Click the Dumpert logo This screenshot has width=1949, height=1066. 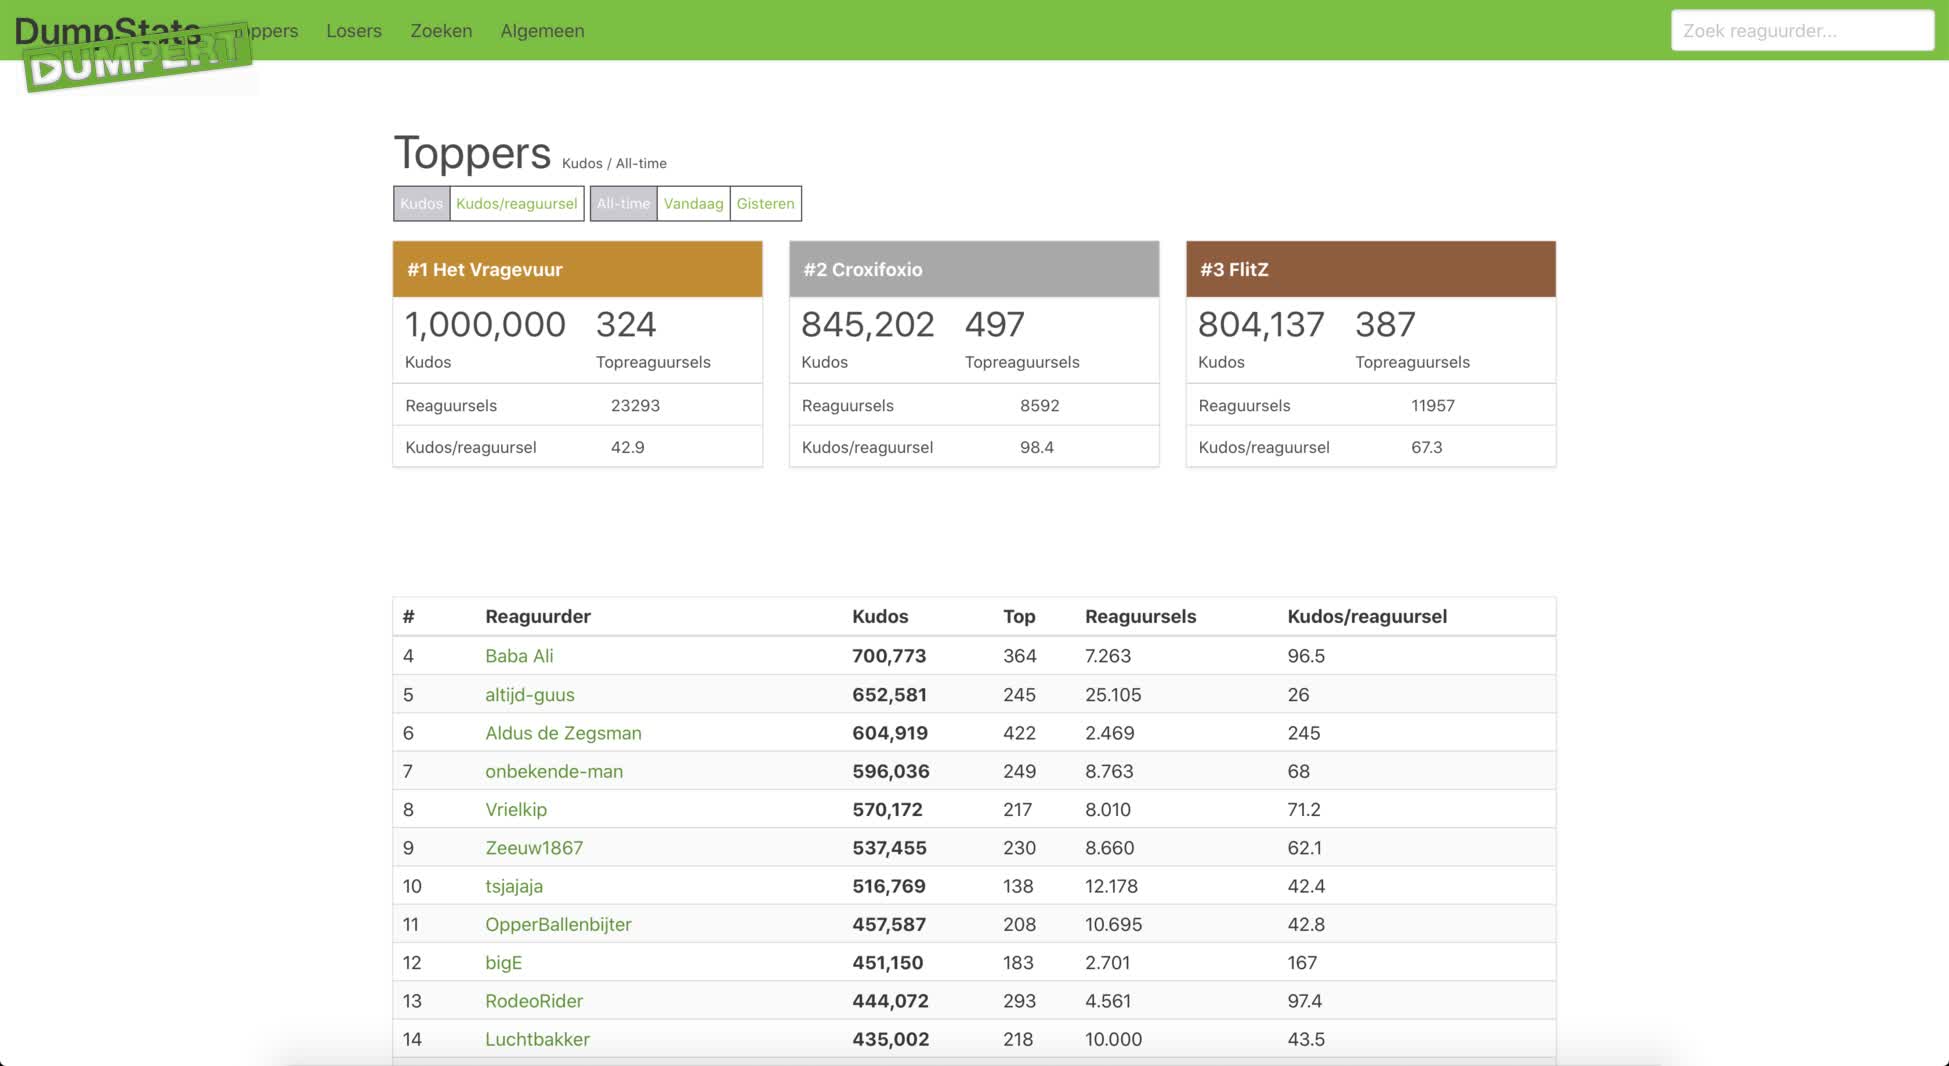[x=135, y=56]
